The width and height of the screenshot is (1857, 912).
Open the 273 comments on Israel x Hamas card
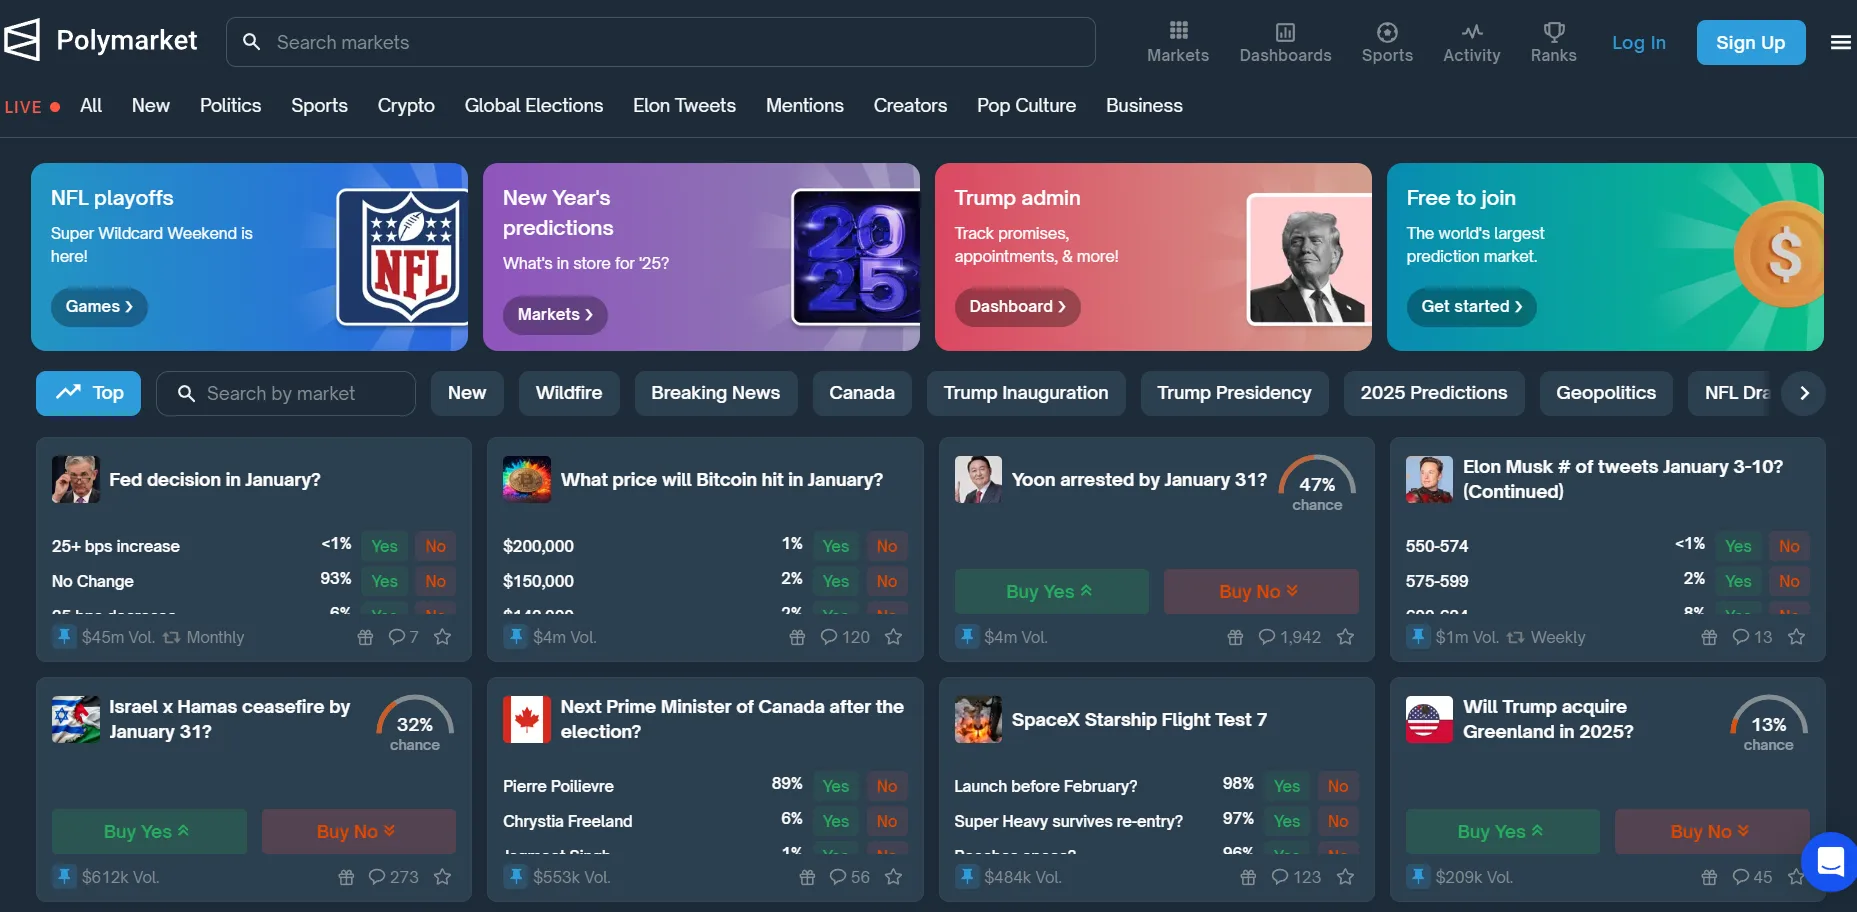pyautogui.click(x=393, y=877)
